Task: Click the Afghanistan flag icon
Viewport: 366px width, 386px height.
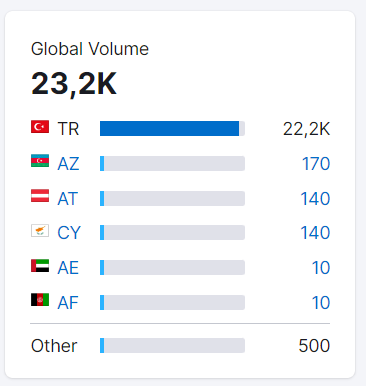Action: coord(40,300)
